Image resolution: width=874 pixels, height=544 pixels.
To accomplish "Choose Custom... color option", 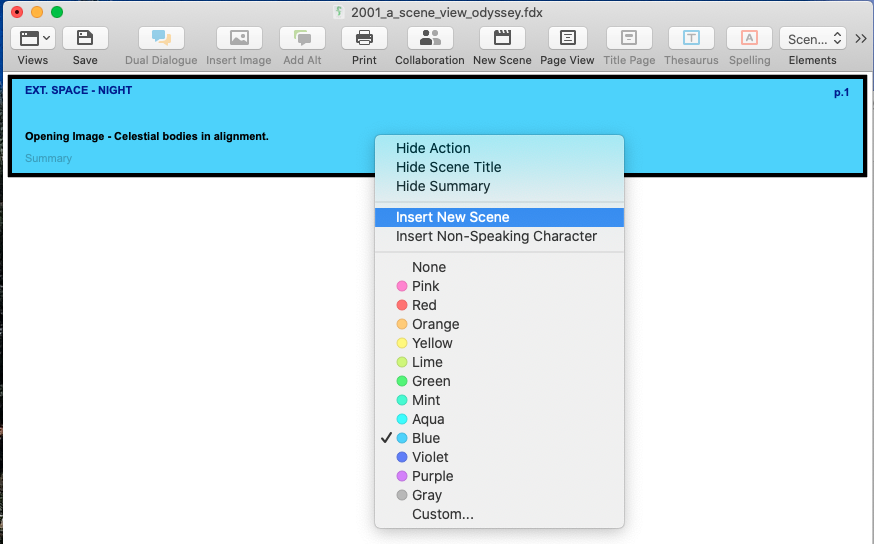I will 443,514.
